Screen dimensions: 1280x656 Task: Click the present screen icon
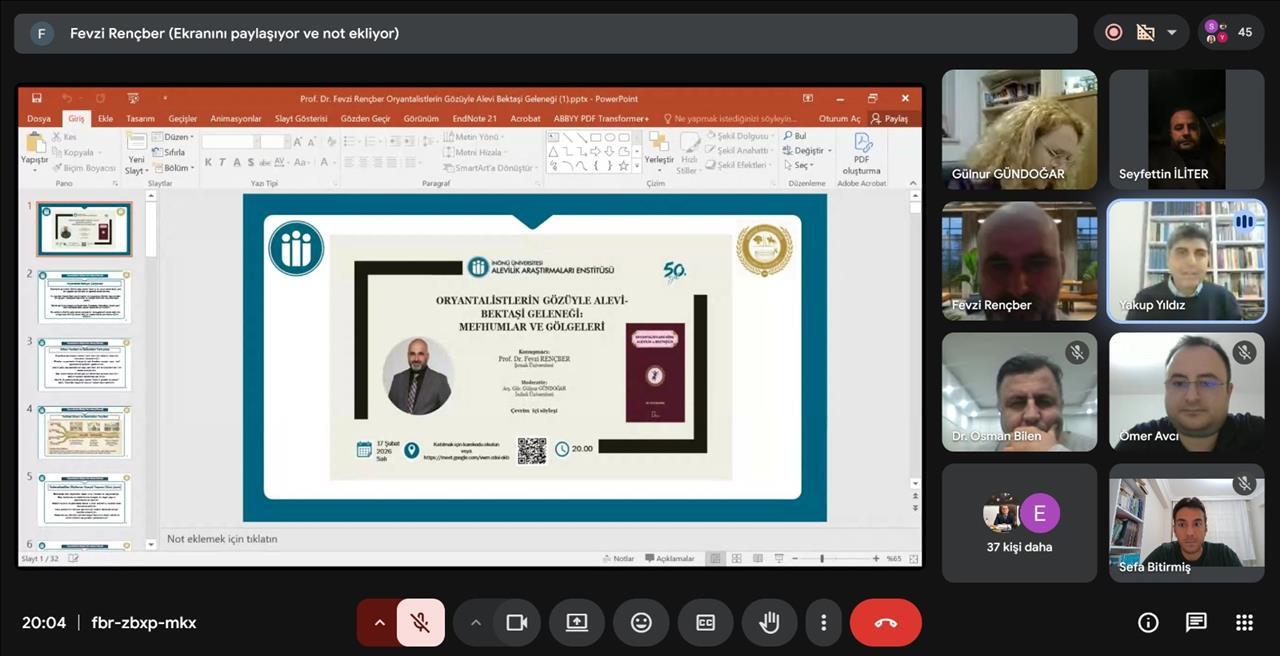pyautogui.click(x=577, y=623)
